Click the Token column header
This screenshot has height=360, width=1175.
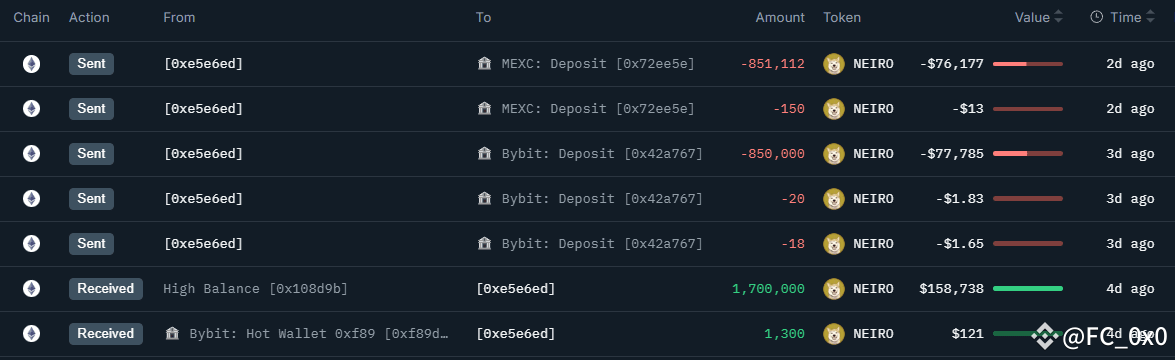(x=842, y=17)
